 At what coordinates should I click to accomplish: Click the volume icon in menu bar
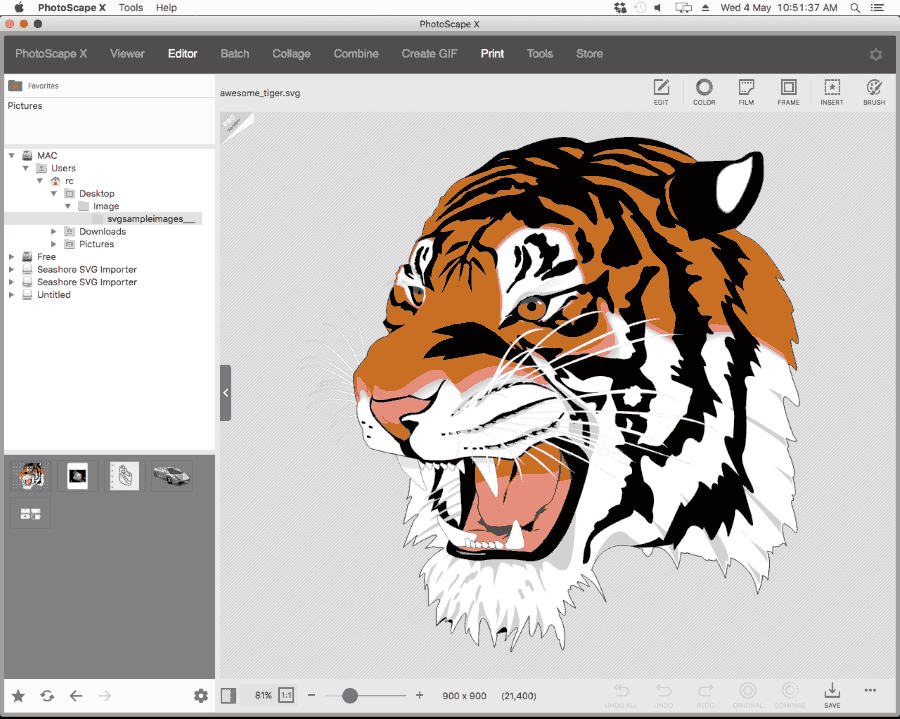point(658,7)
